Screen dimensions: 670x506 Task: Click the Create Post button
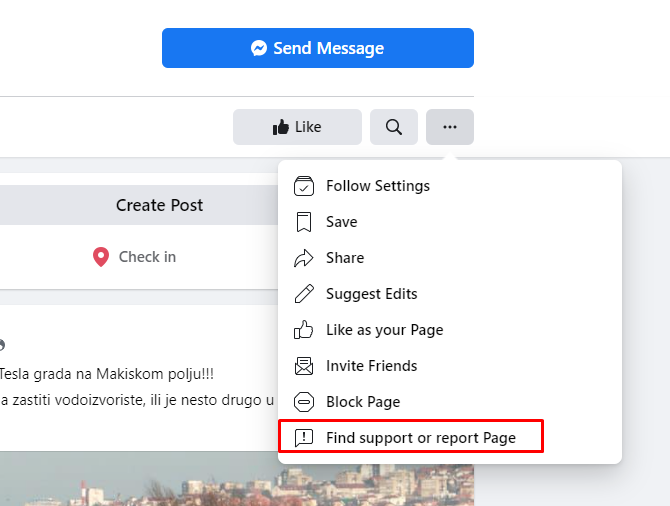(139, 205)
